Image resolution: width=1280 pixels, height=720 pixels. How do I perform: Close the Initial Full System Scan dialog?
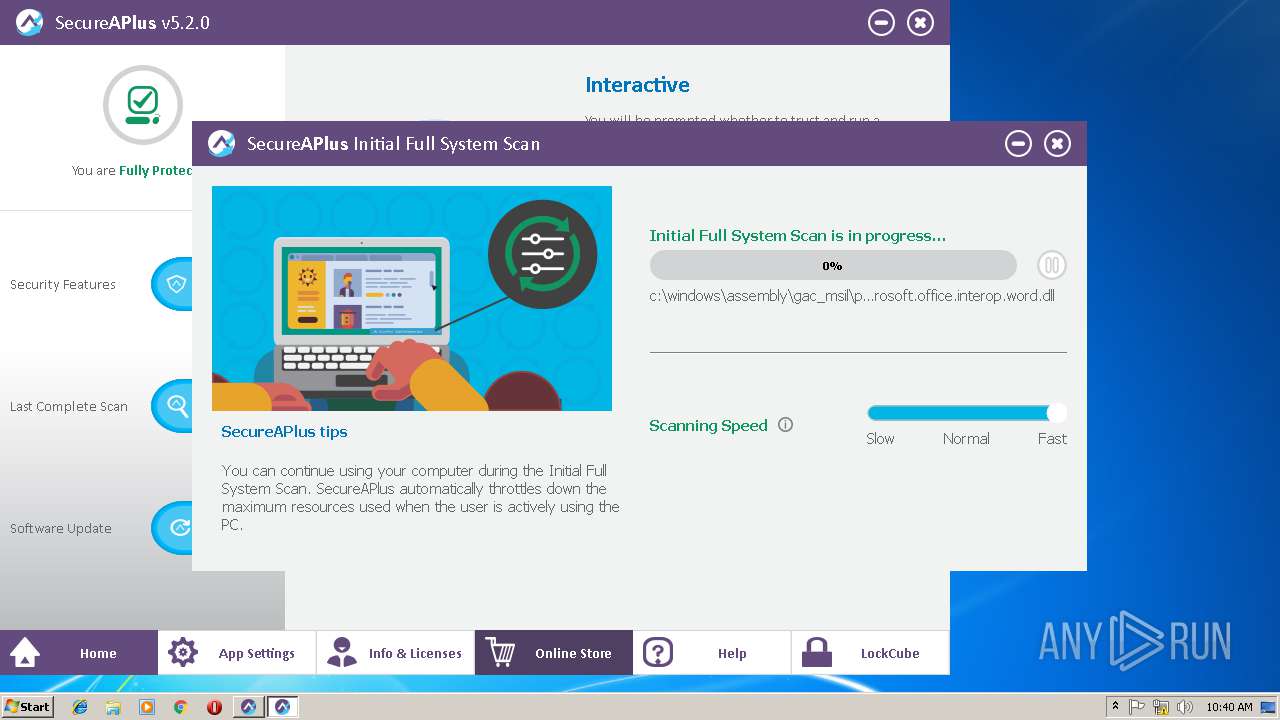[x=1057, y=144]
